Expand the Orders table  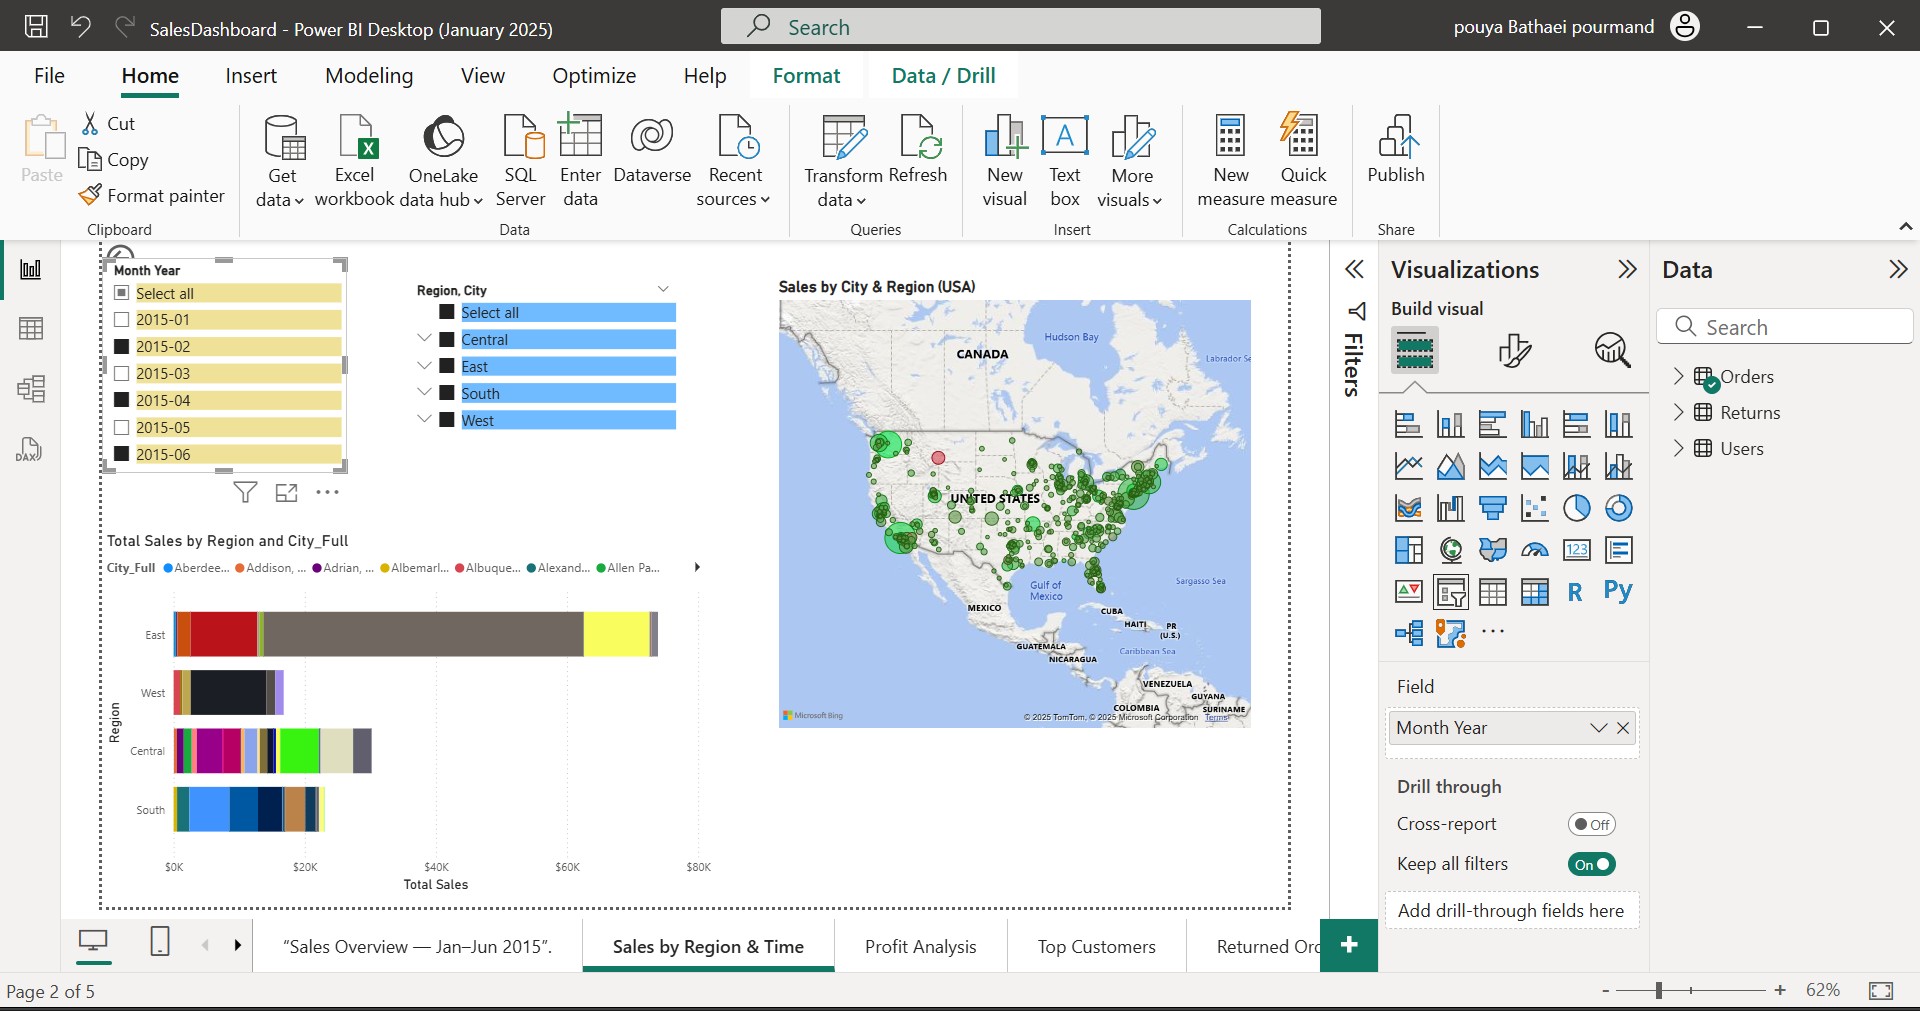coord(1678,376)
